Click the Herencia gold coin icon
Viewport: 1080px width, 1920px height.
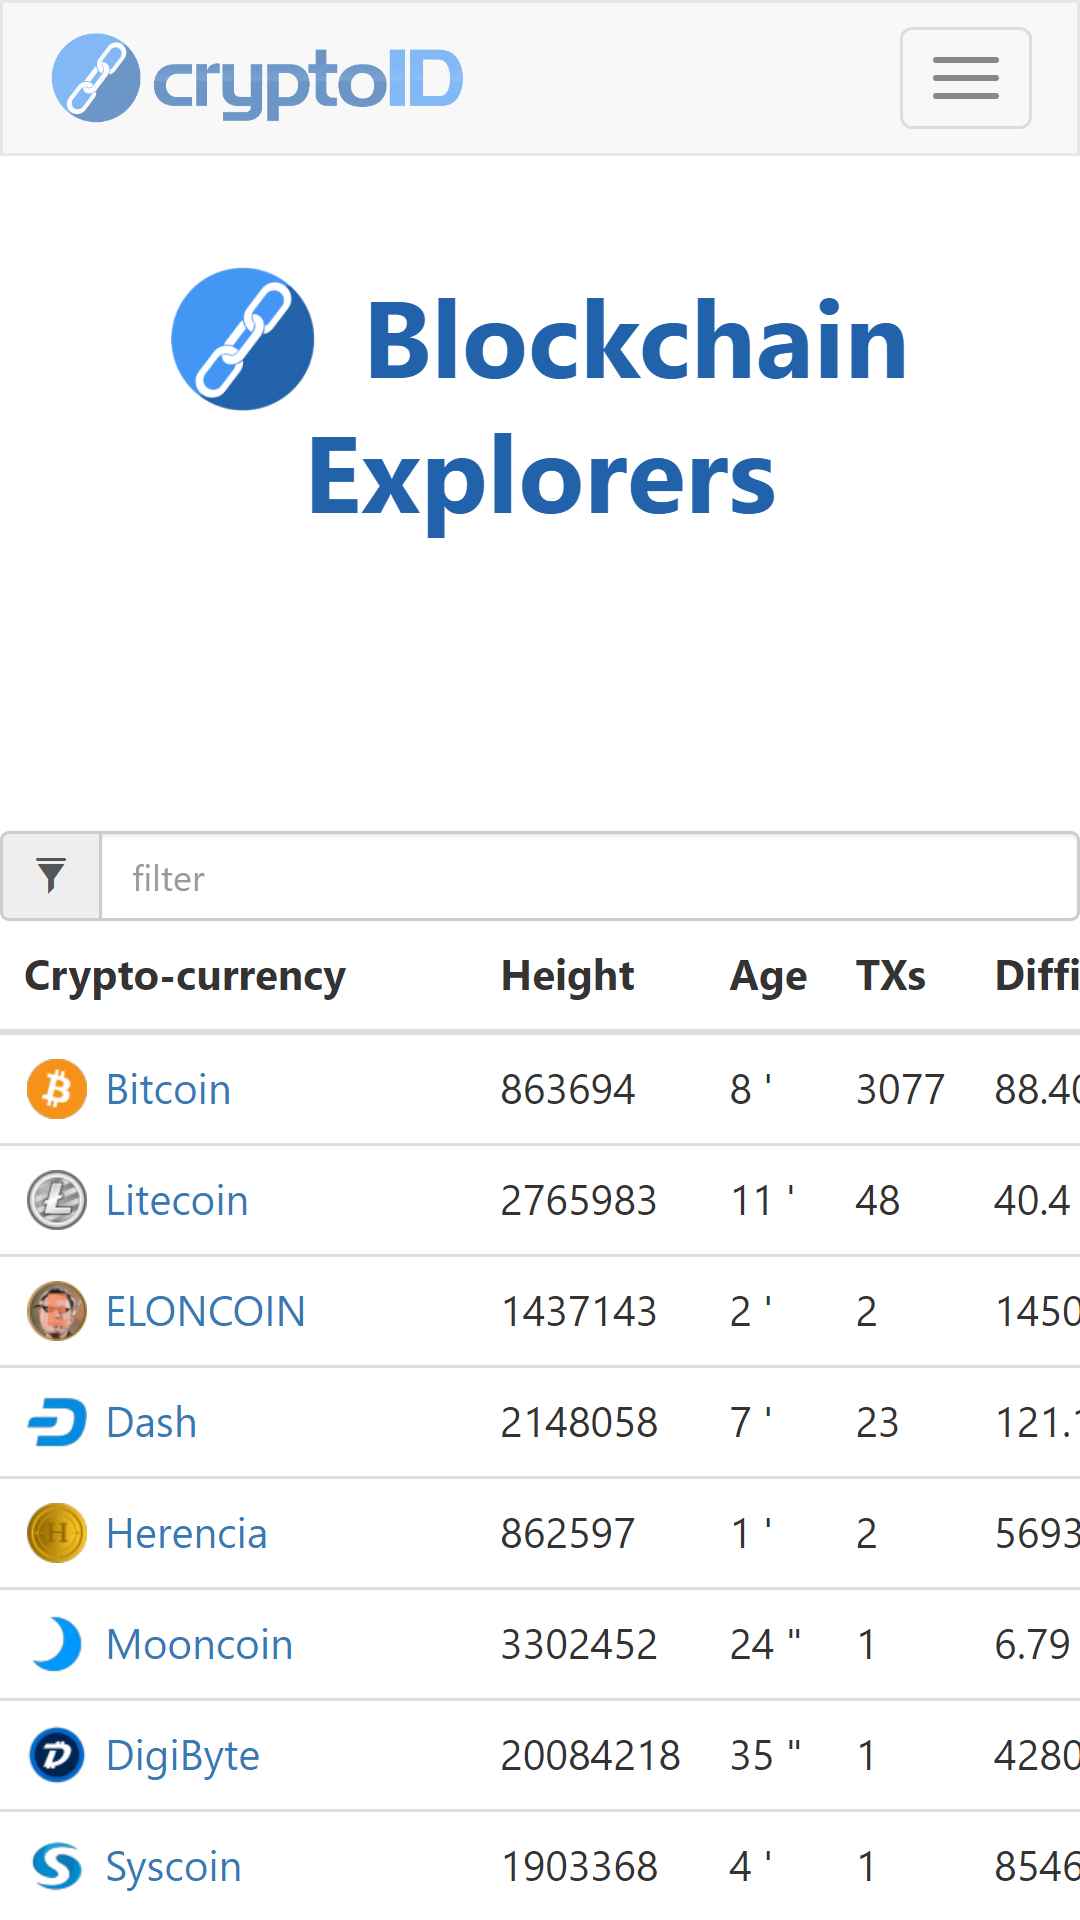[56, 1533]
